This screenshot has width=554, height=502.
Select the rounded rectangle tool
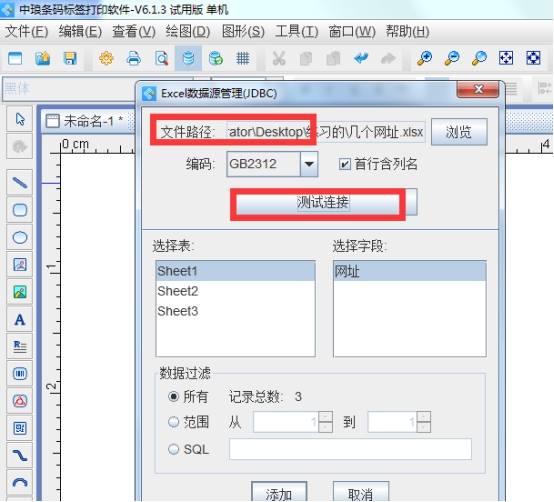click(x=20, y=210)
